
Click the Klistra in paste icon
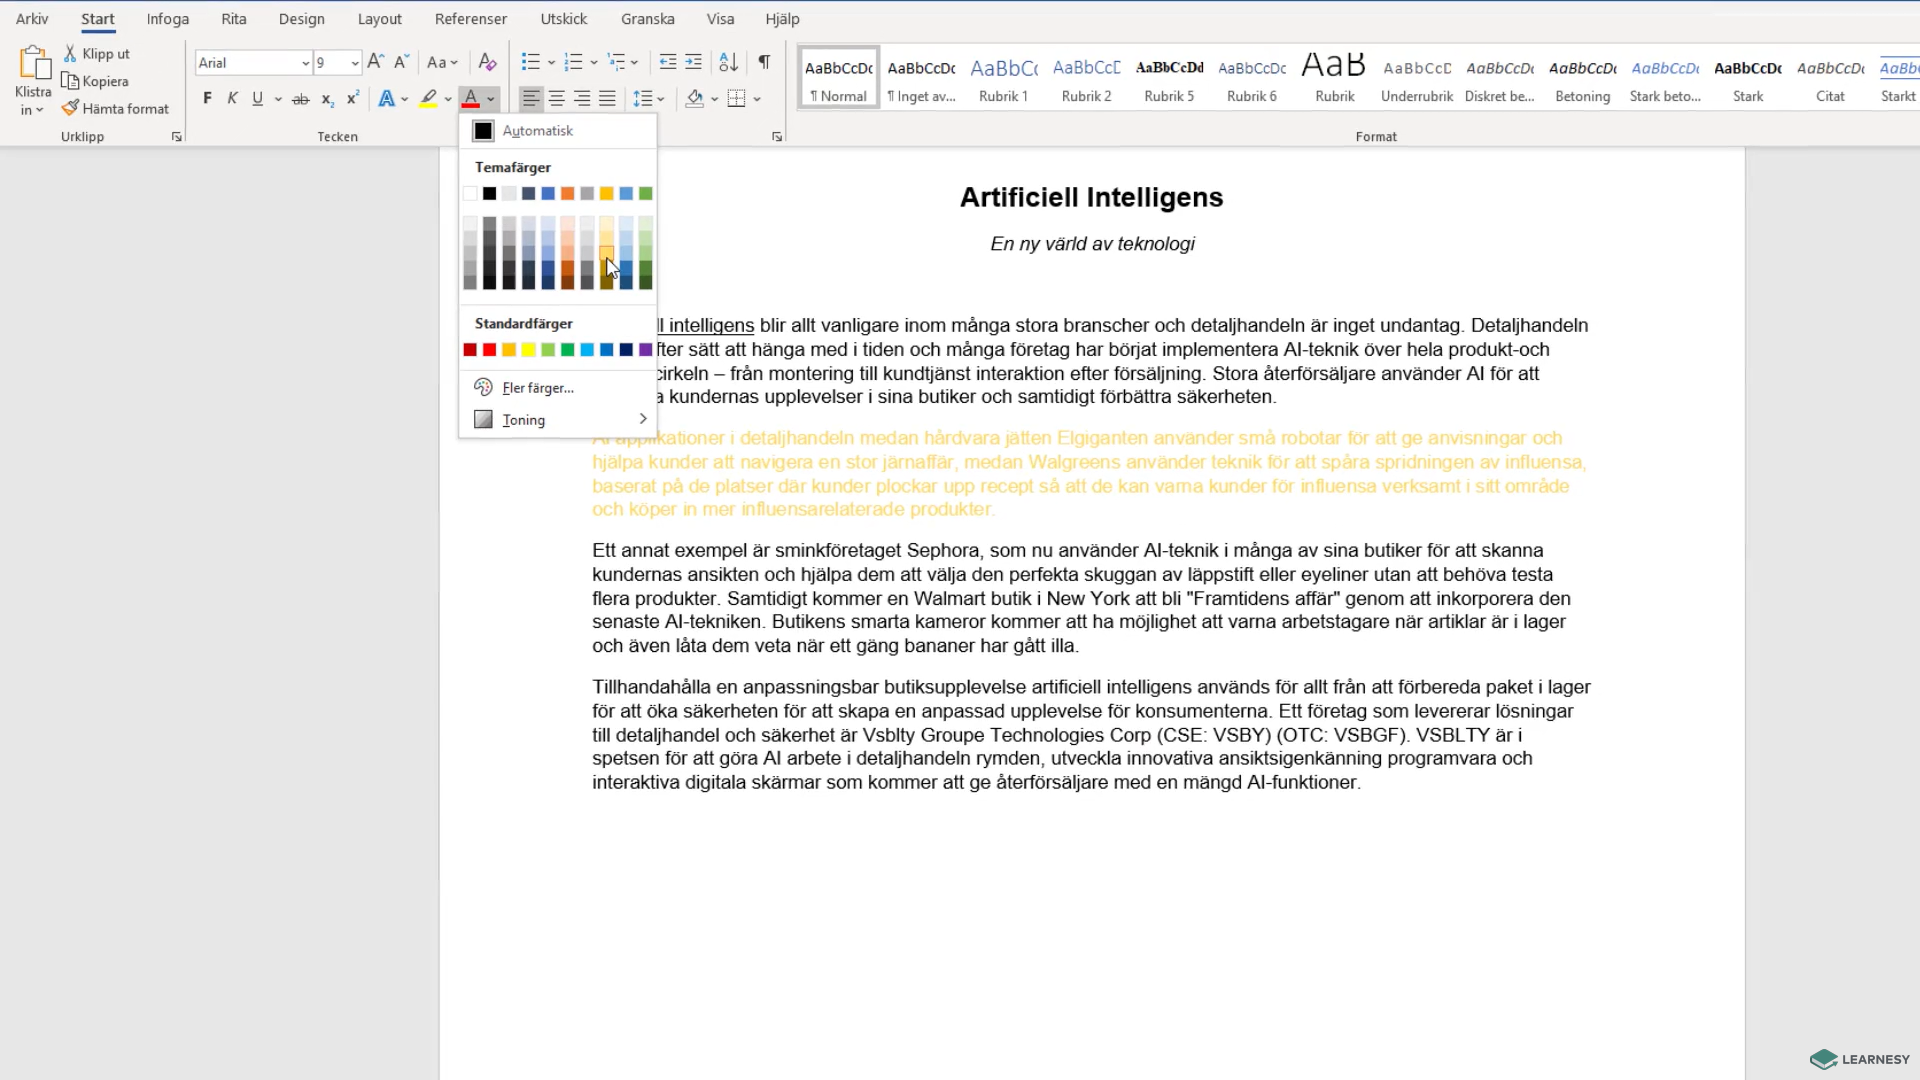tap(33, 63)
